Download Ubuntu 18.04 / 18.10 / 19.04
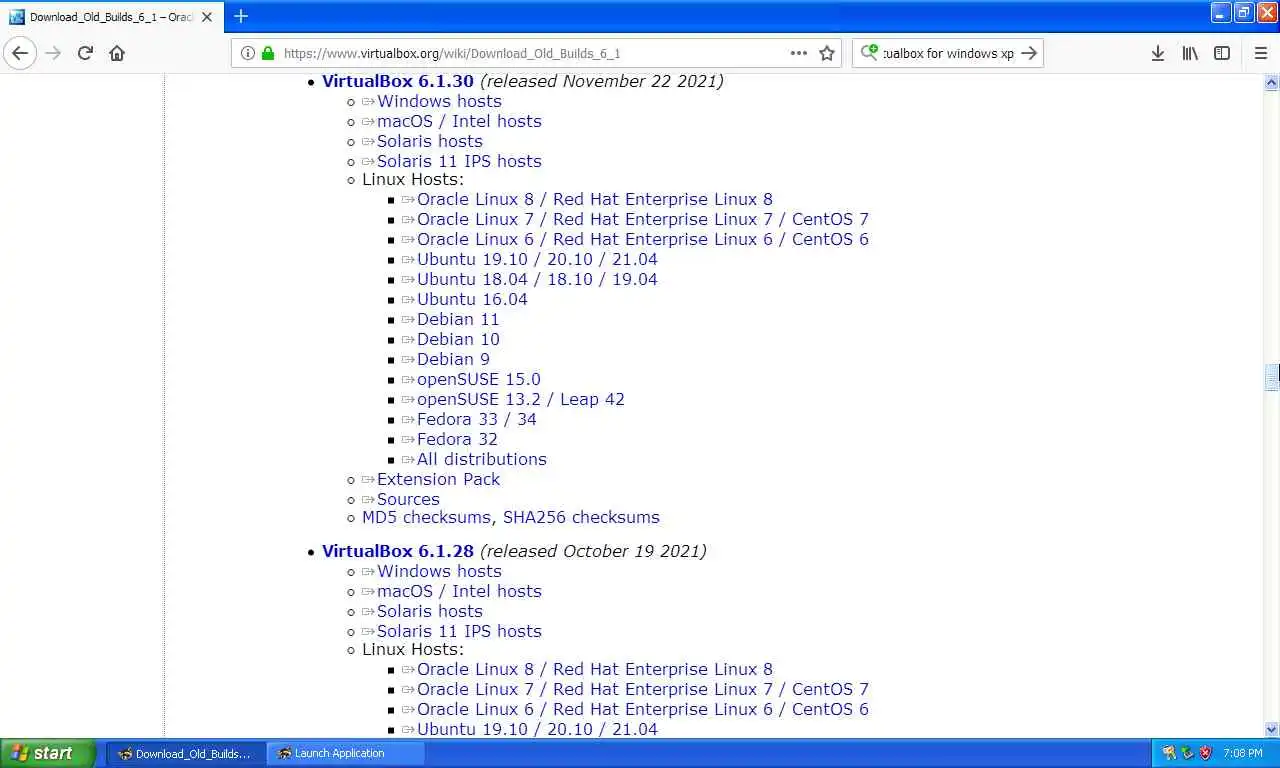This screenshot has width=1280, height=768. (537, 279)
